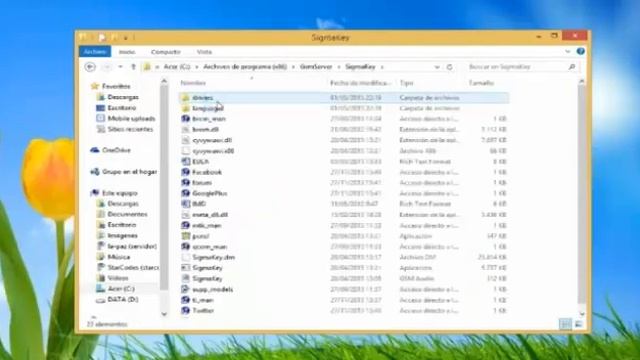This screenshot has width=640, height=360.
Task: Click the Twitter shortcut icon
Action: tap(185, 310)
